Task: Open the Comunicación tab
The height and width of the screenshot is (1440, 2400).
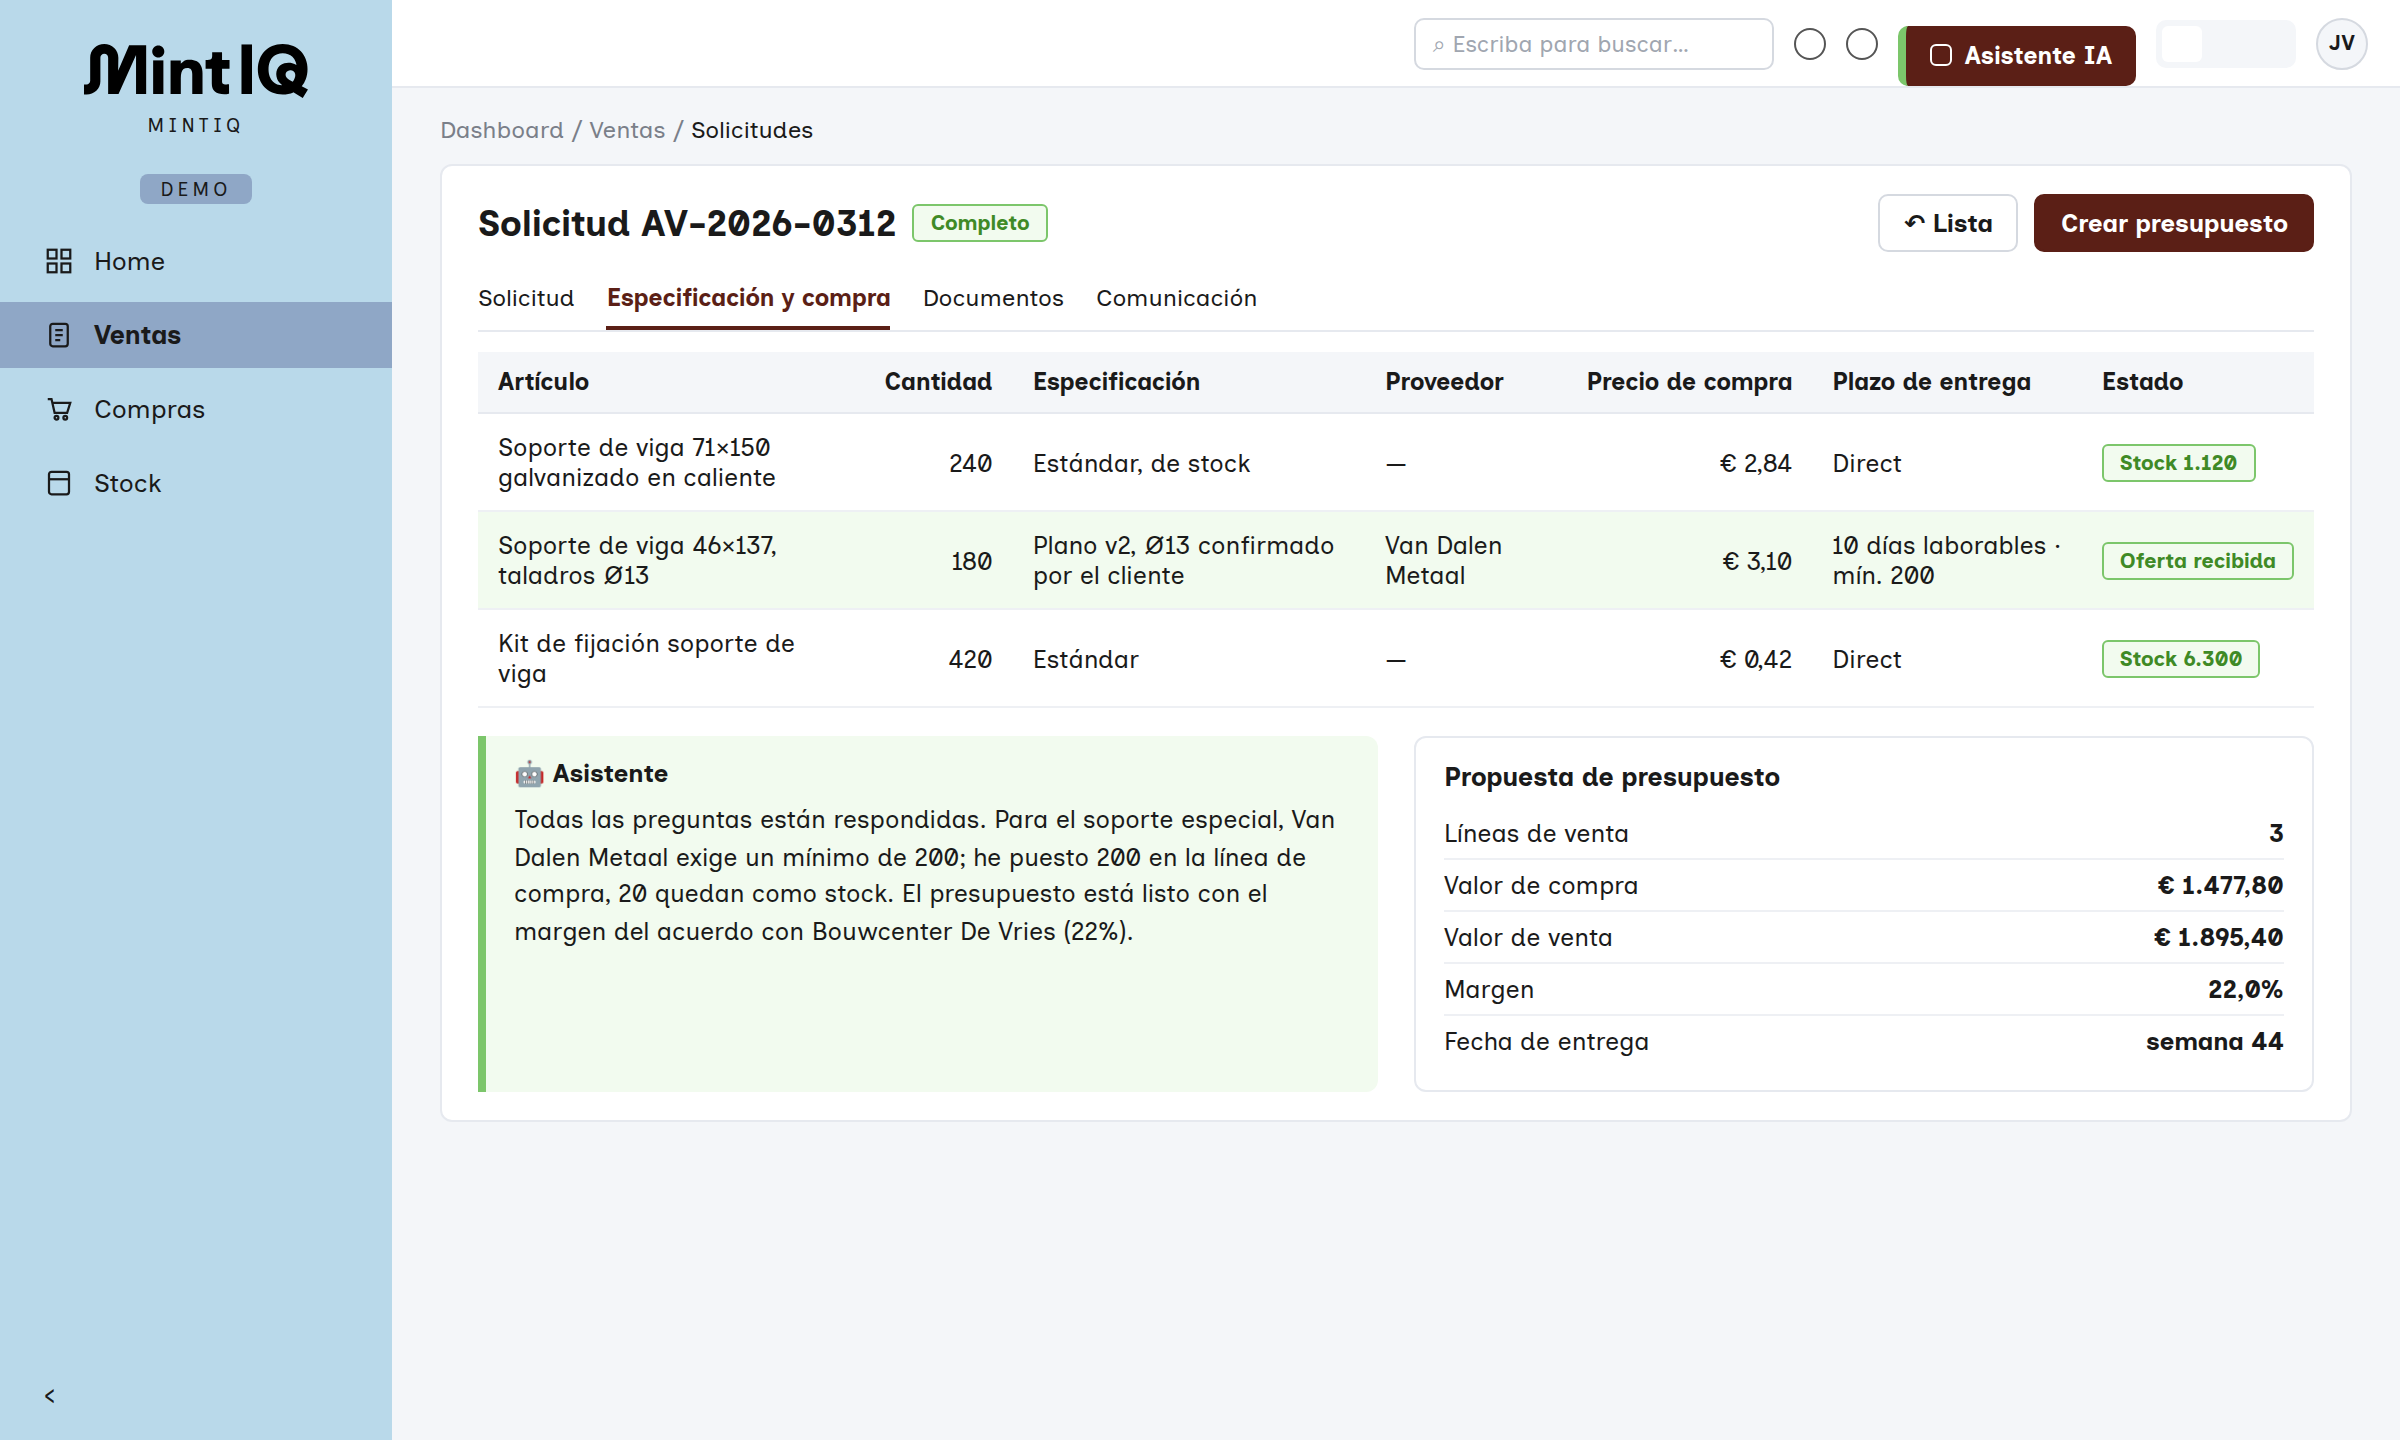Action: coord(1176,298)
